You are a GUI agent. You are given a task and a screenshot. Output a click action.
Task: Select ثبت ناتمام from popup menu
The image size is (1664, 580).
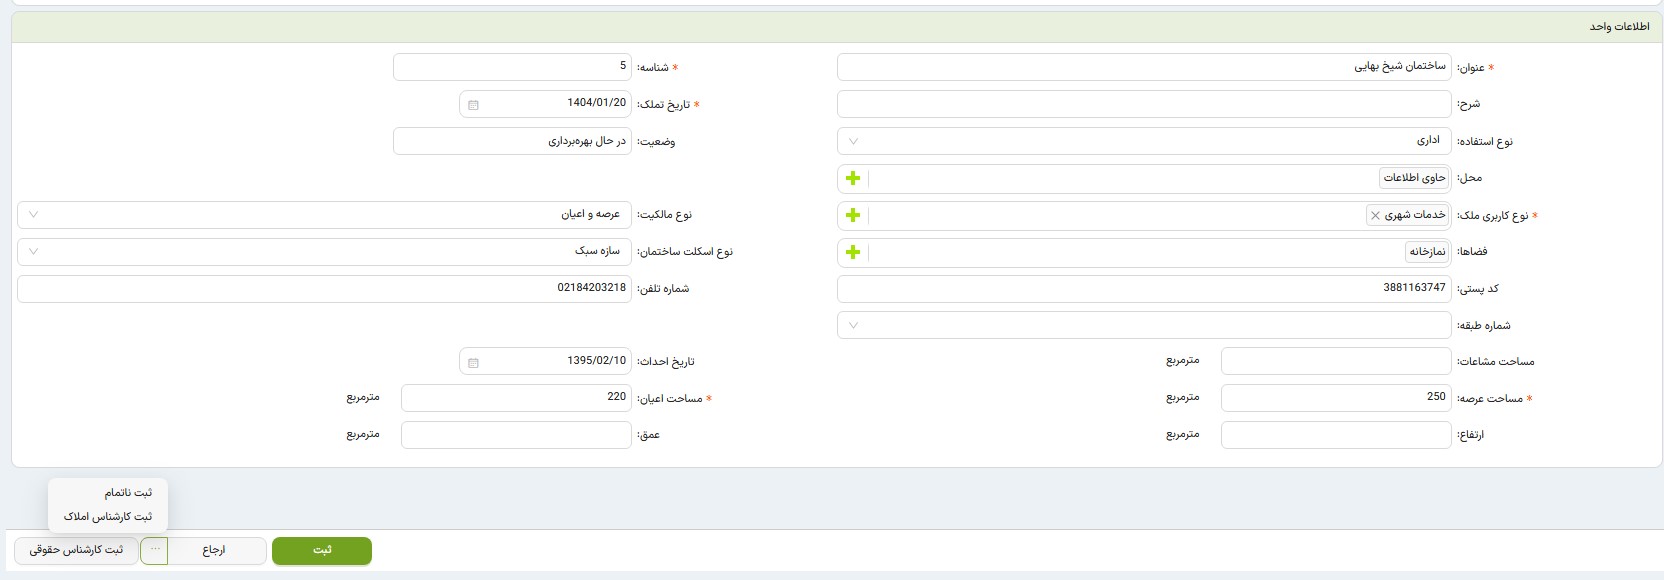[128, 493]
